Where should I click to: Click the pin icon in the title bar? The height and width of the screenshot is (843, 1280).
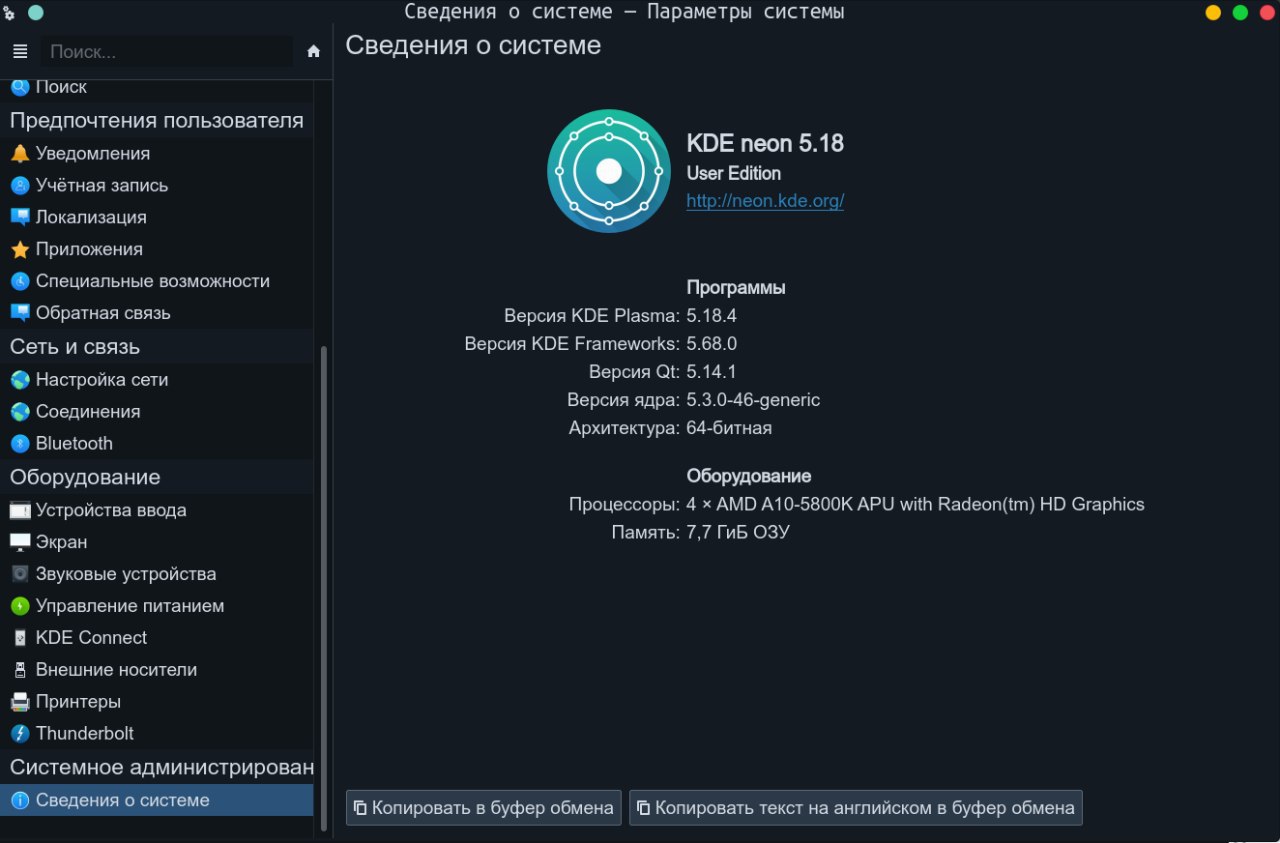pyautogui.click(x=10, y=13)
